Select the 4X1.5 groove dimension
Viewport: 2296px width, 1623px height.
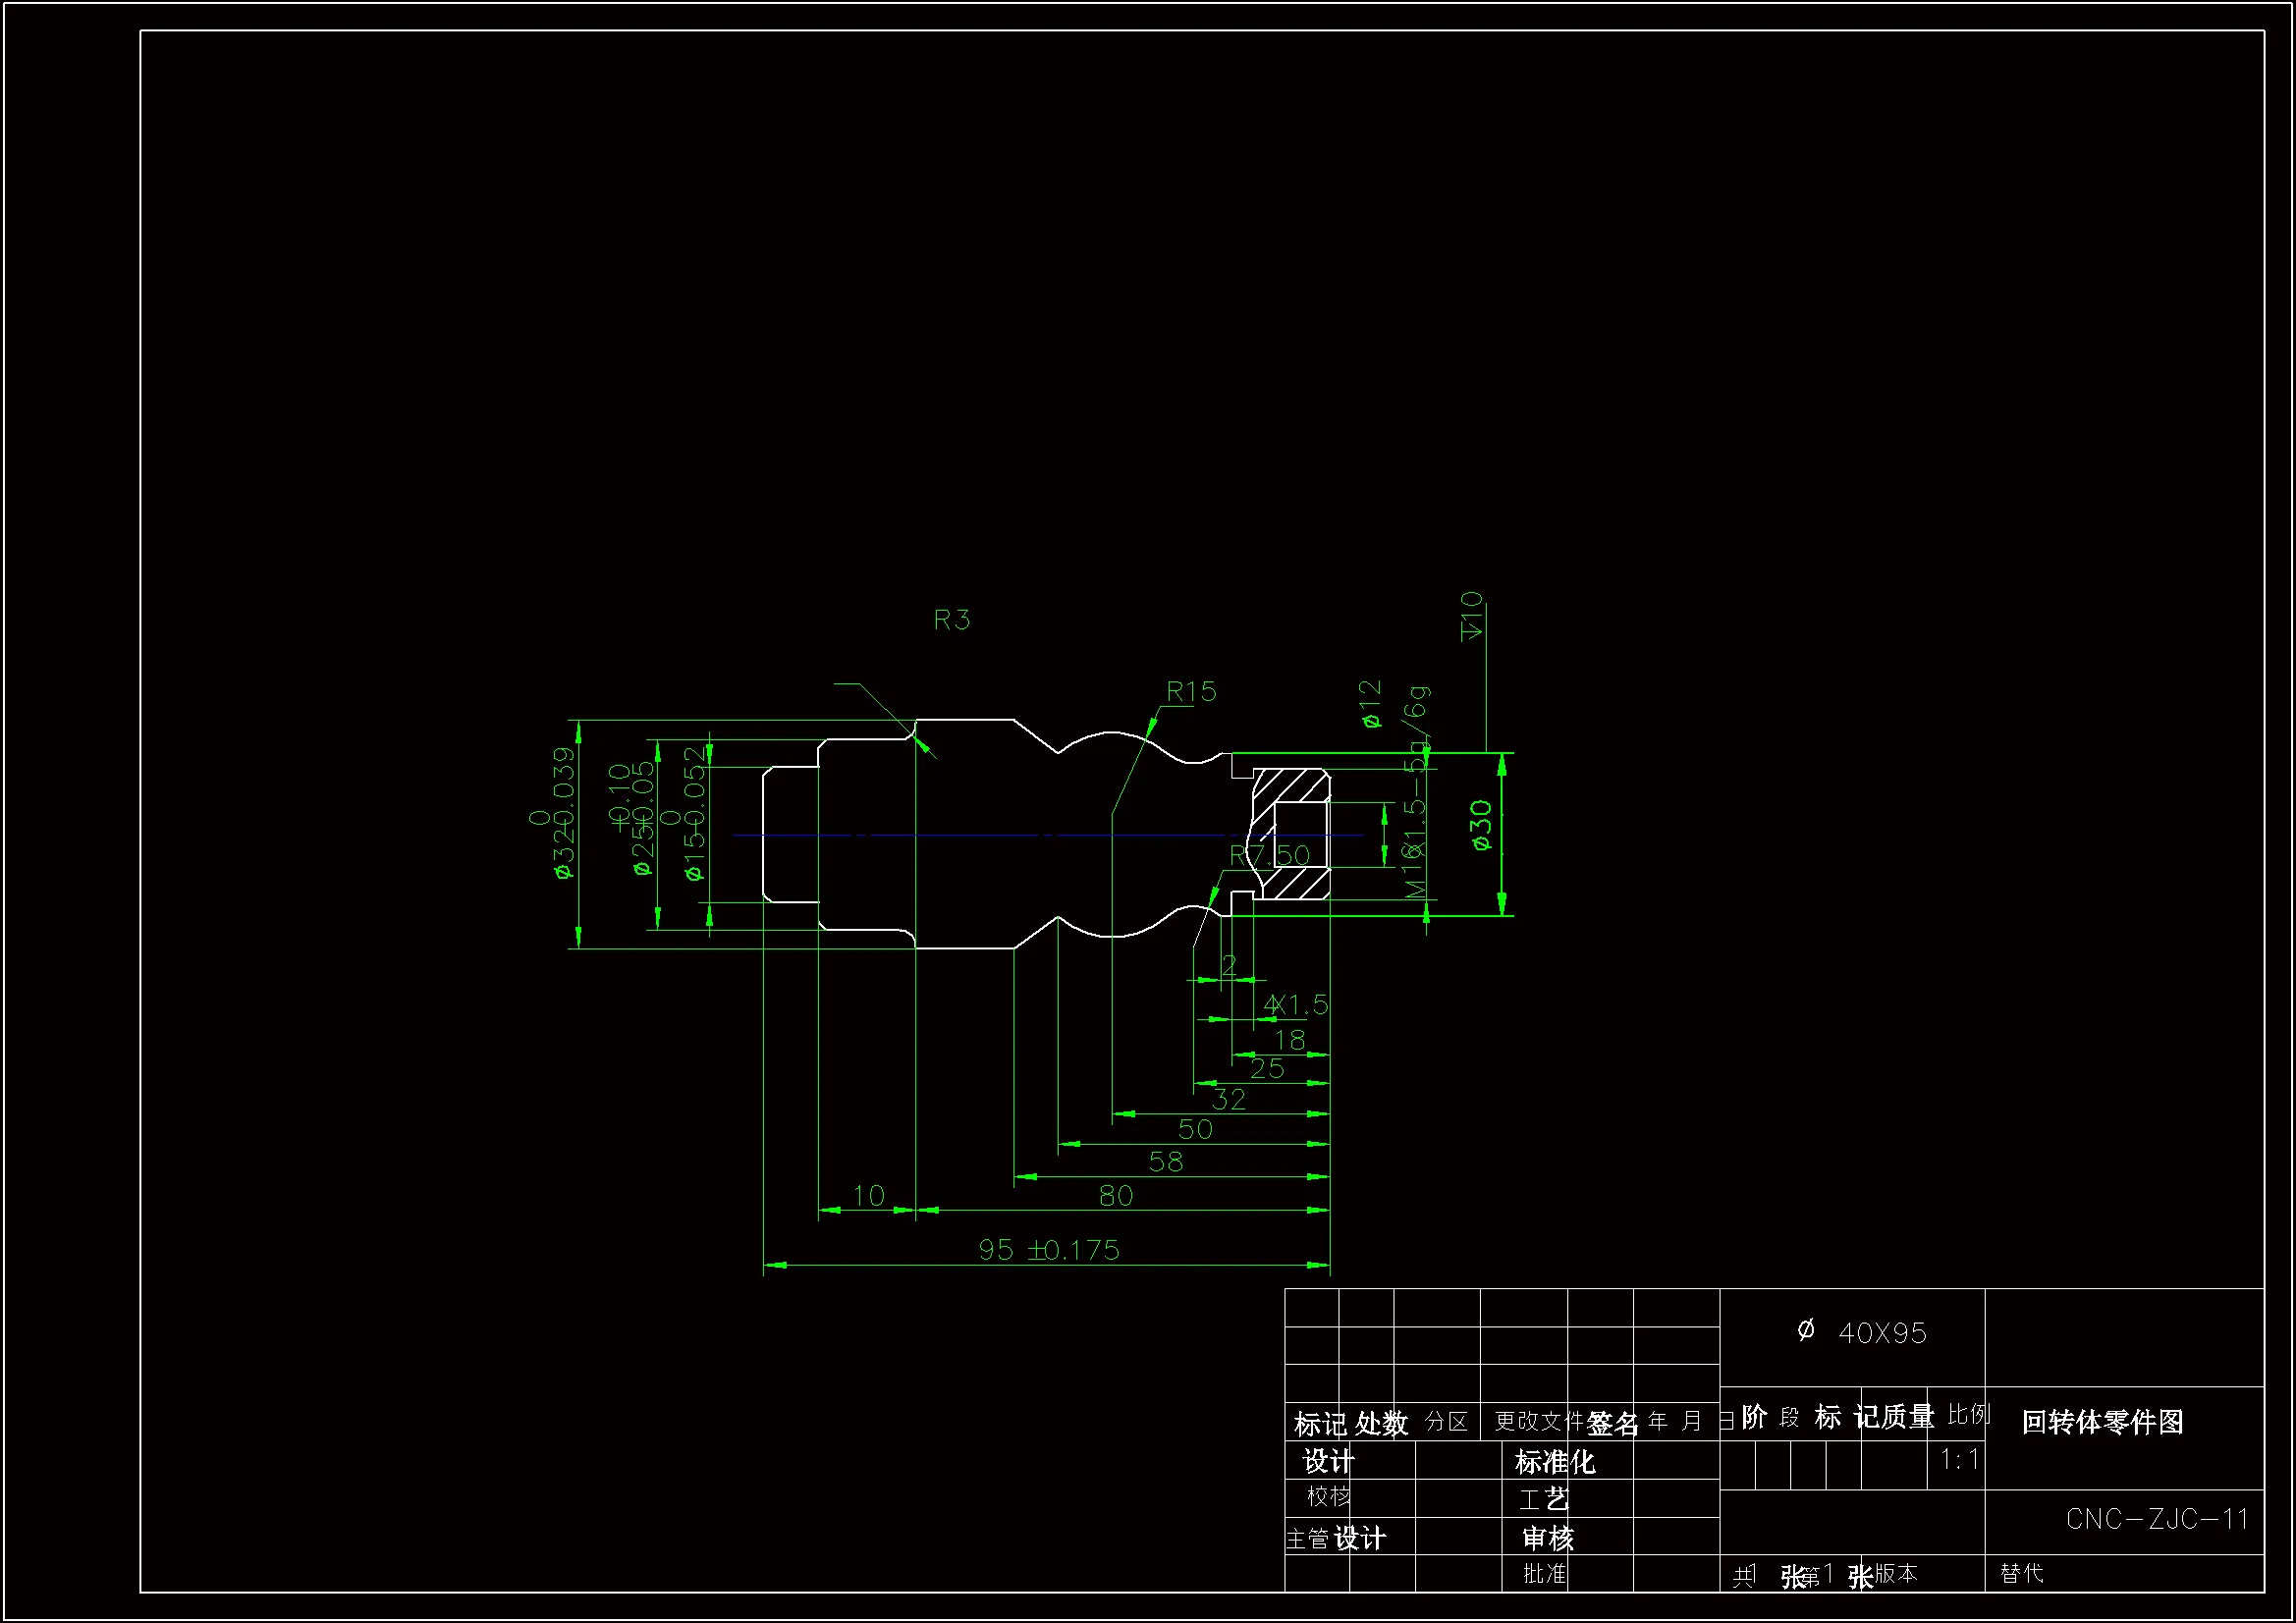click(x=1296, y=1005)
